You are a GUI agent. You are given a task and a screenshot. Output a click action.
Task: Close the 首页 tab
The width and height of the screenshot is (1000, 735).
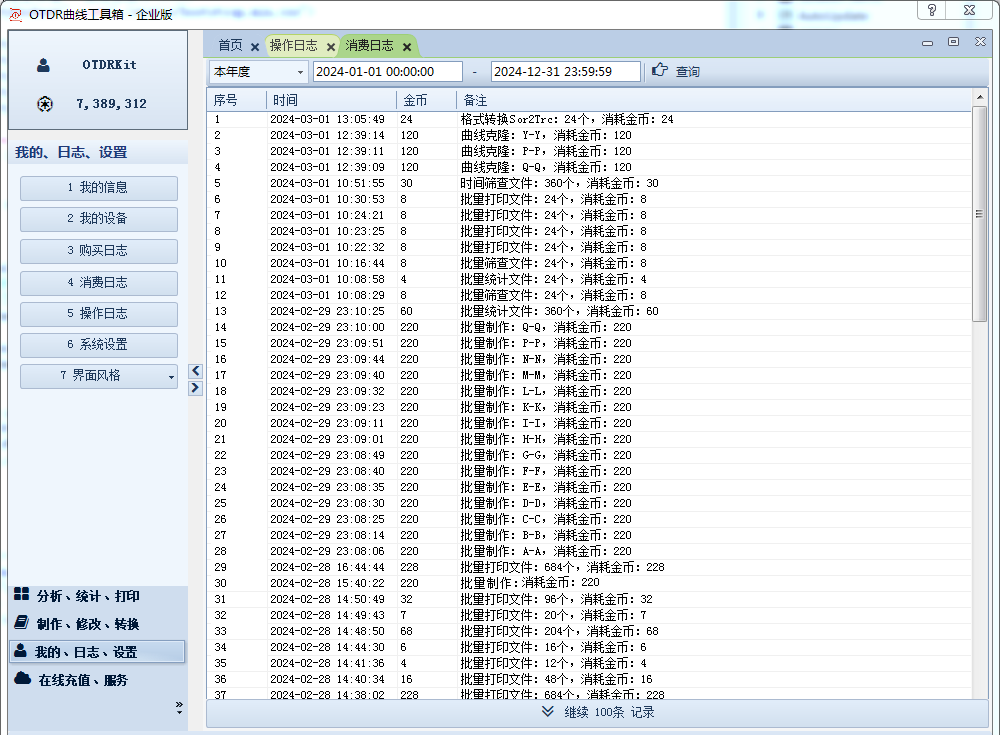(255, 47)
